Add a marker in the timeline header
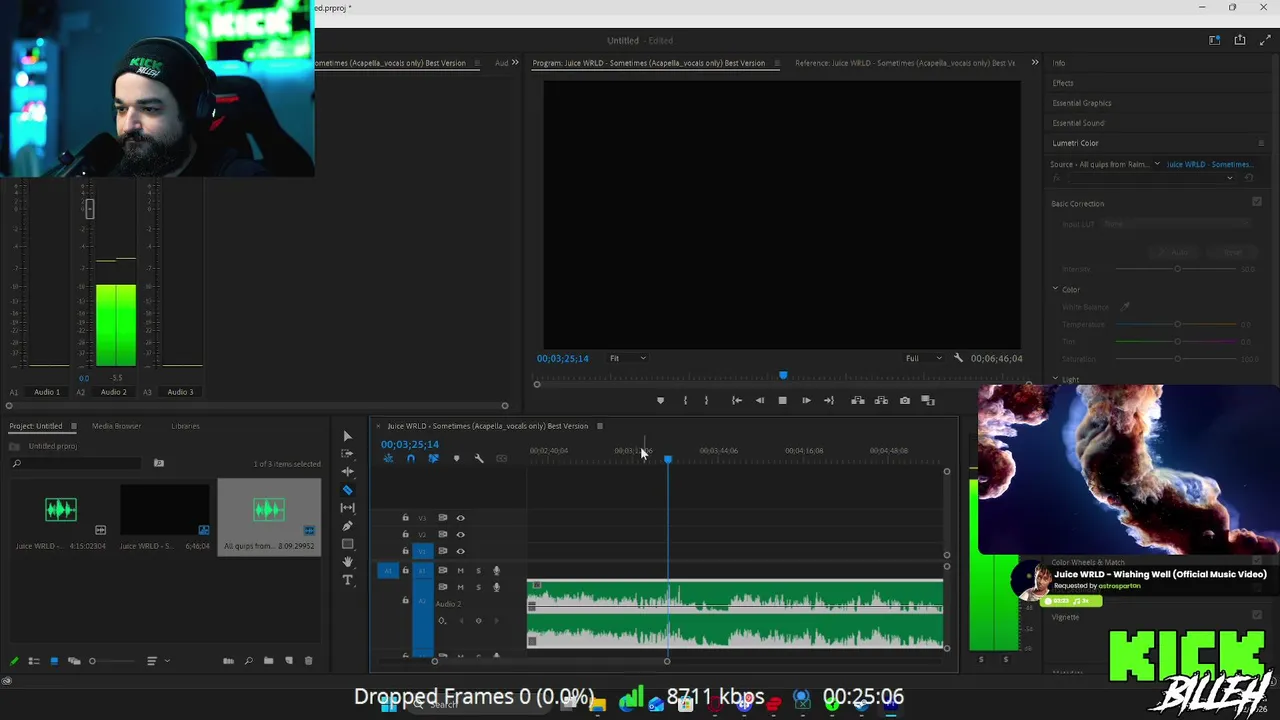 [x=457, y=459]
